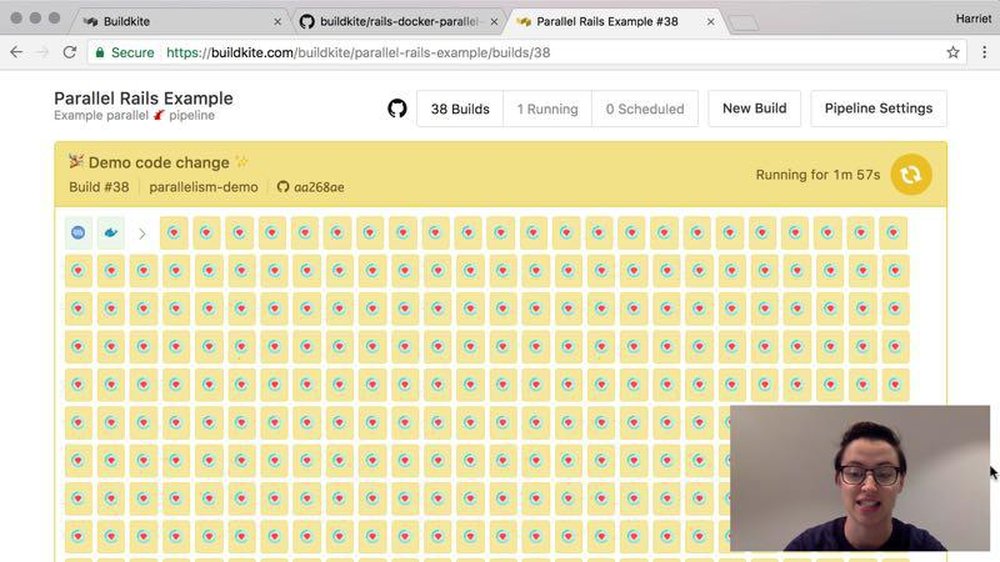Viewport: 1000px width, 562px height.
Task: Go back to the previous page
Action: [x=17, y=52]
